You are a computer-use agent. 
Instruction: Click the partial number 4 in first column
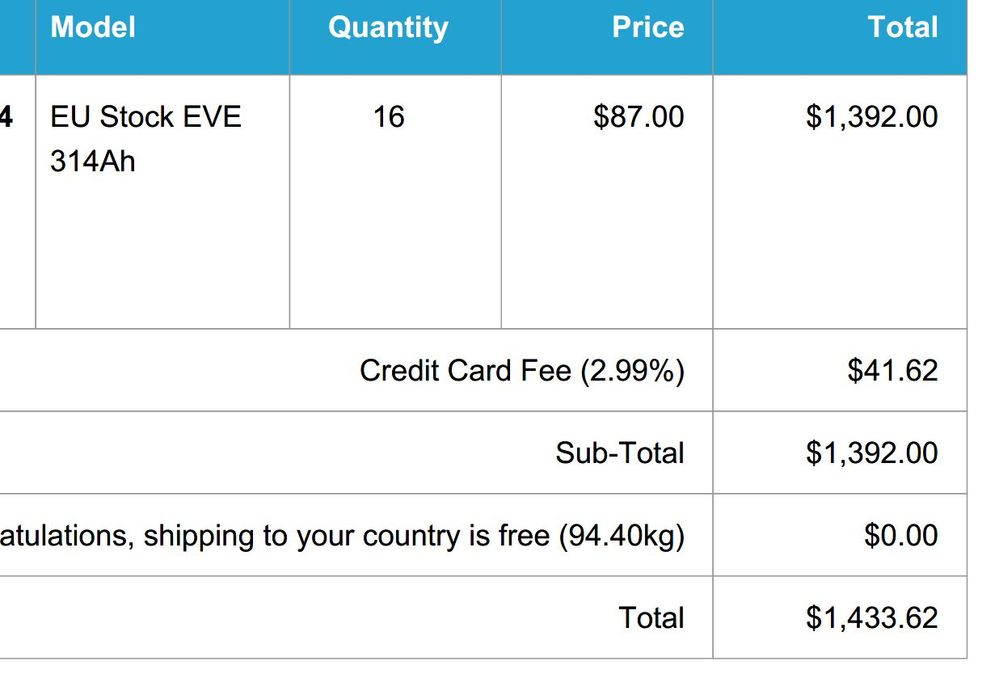point(6,117)
